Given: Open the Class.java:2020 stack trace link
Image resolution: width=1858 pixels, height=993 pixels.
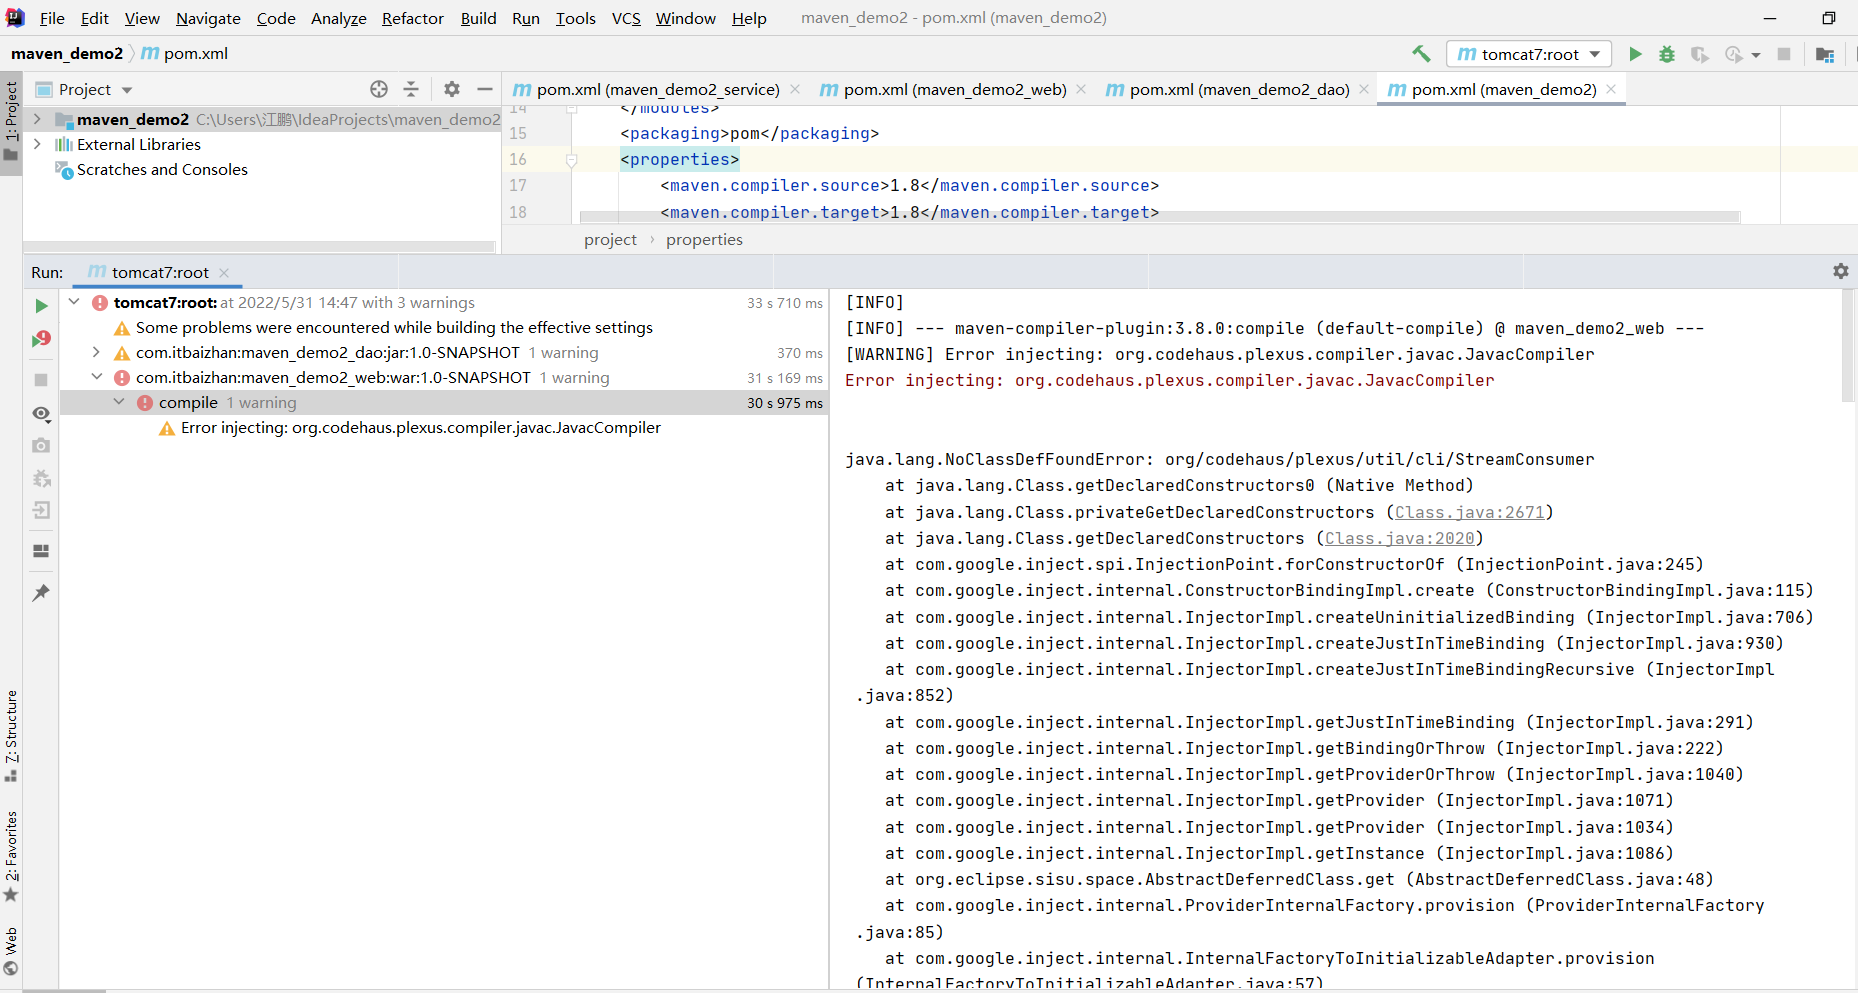Looking at the screenshot, I should (x=1399, y=538).
